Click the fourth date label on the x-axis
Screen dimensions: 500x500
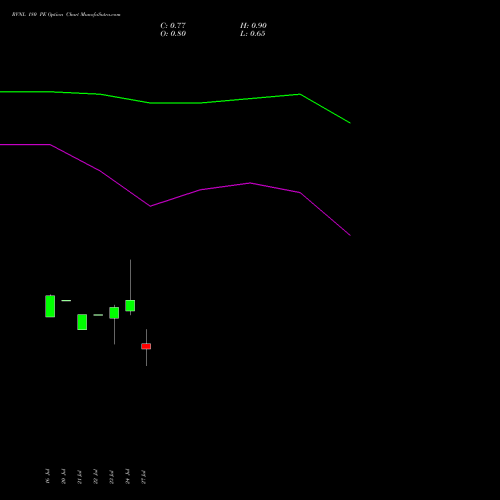click(x=96, y=477)
